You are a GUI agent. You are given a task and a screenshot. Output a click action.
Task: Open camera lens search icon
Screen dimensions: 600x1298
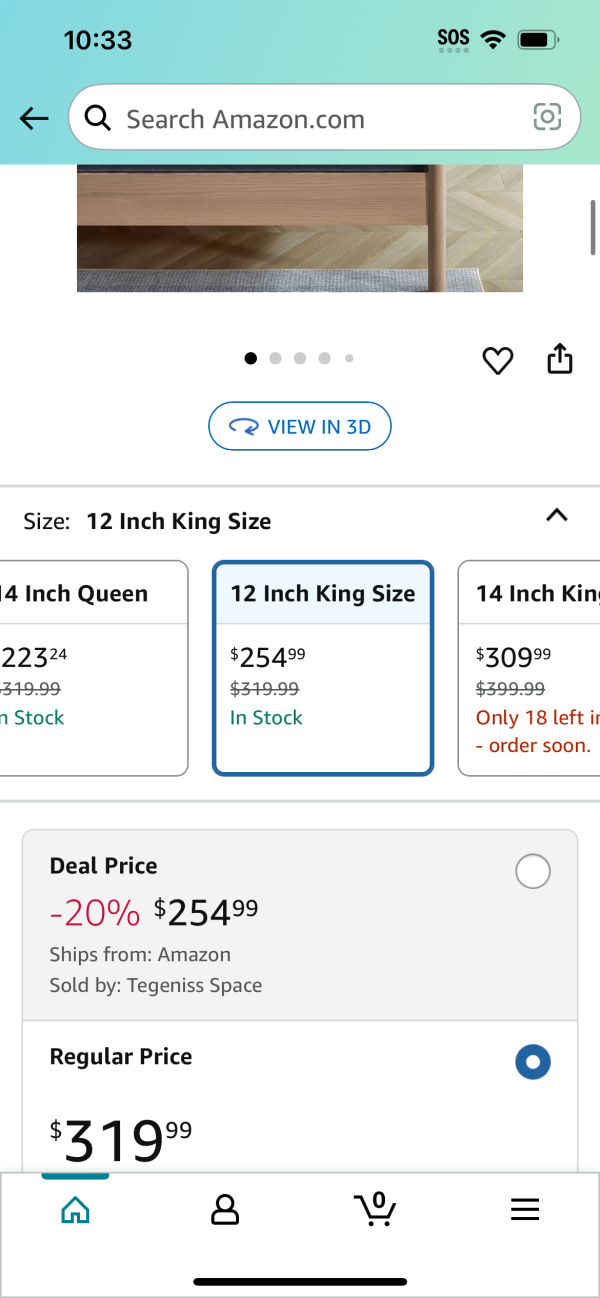point(547,118)
